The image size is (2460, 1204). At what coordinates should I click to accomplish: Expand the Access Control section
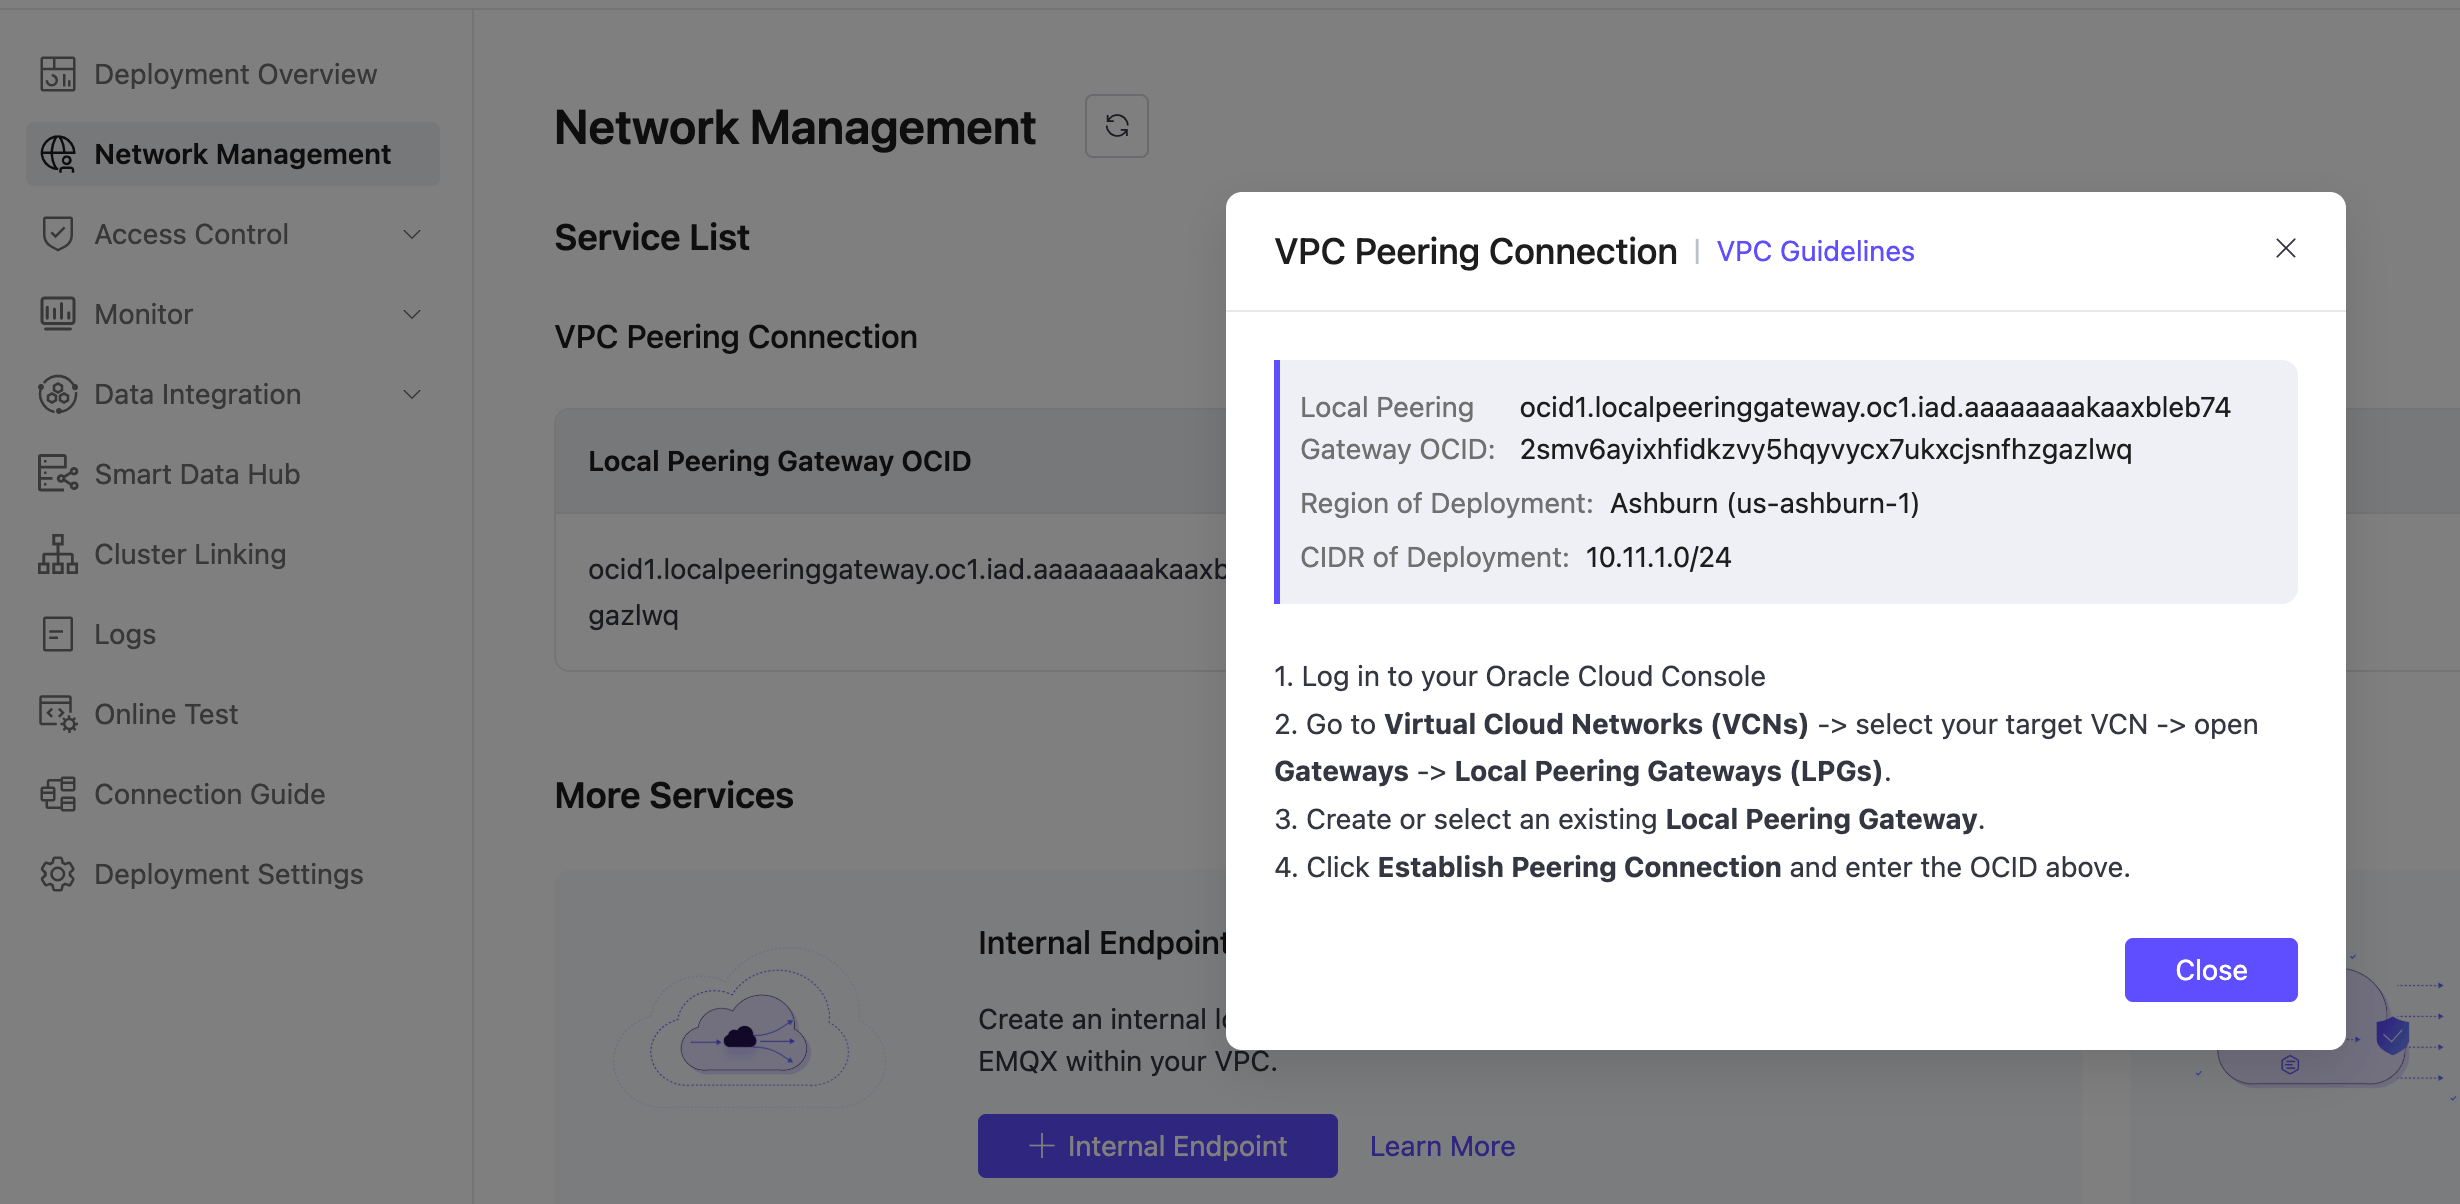(x=412, y=234)
